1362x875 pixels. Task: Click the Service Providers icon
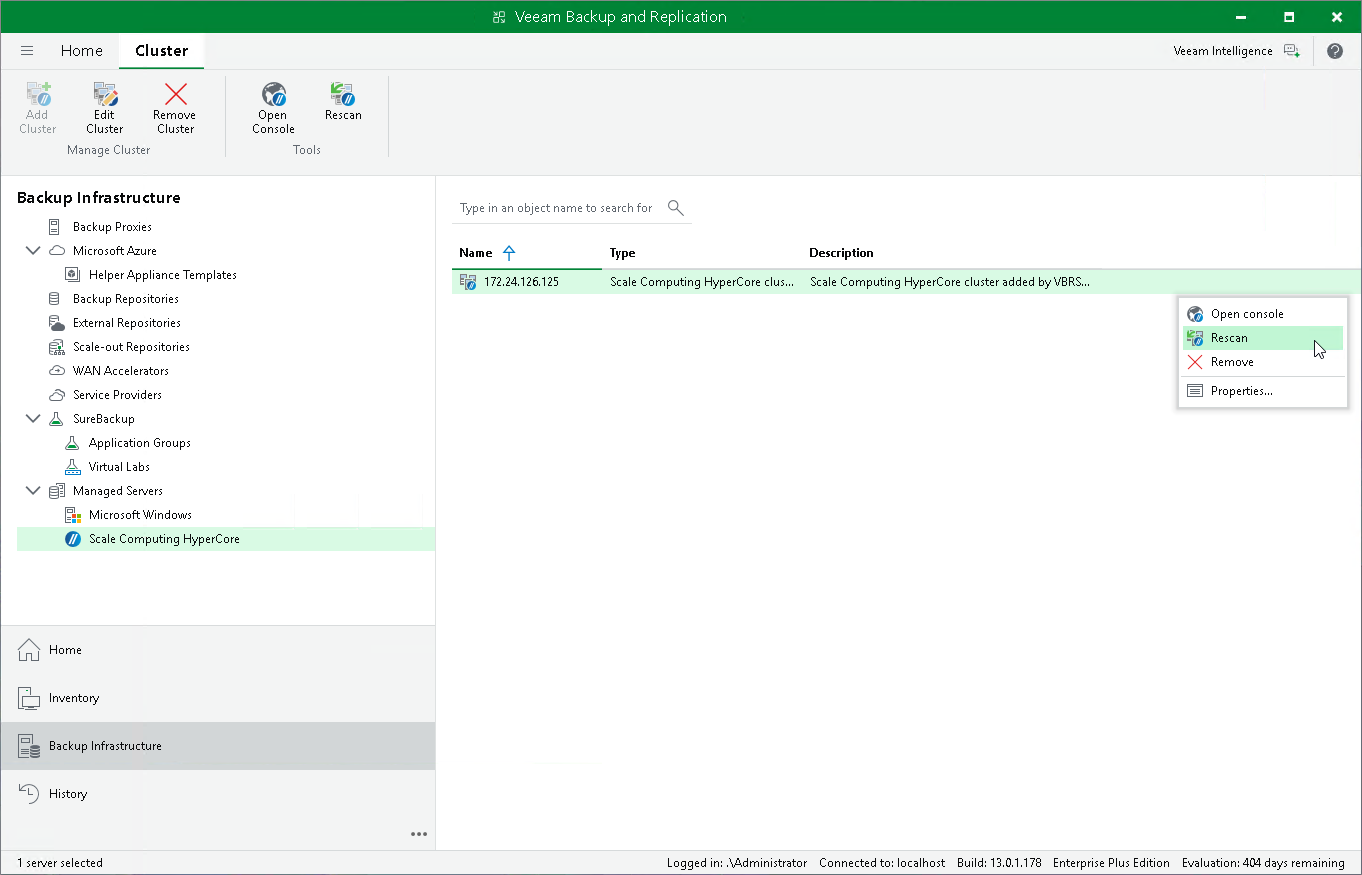56,395
